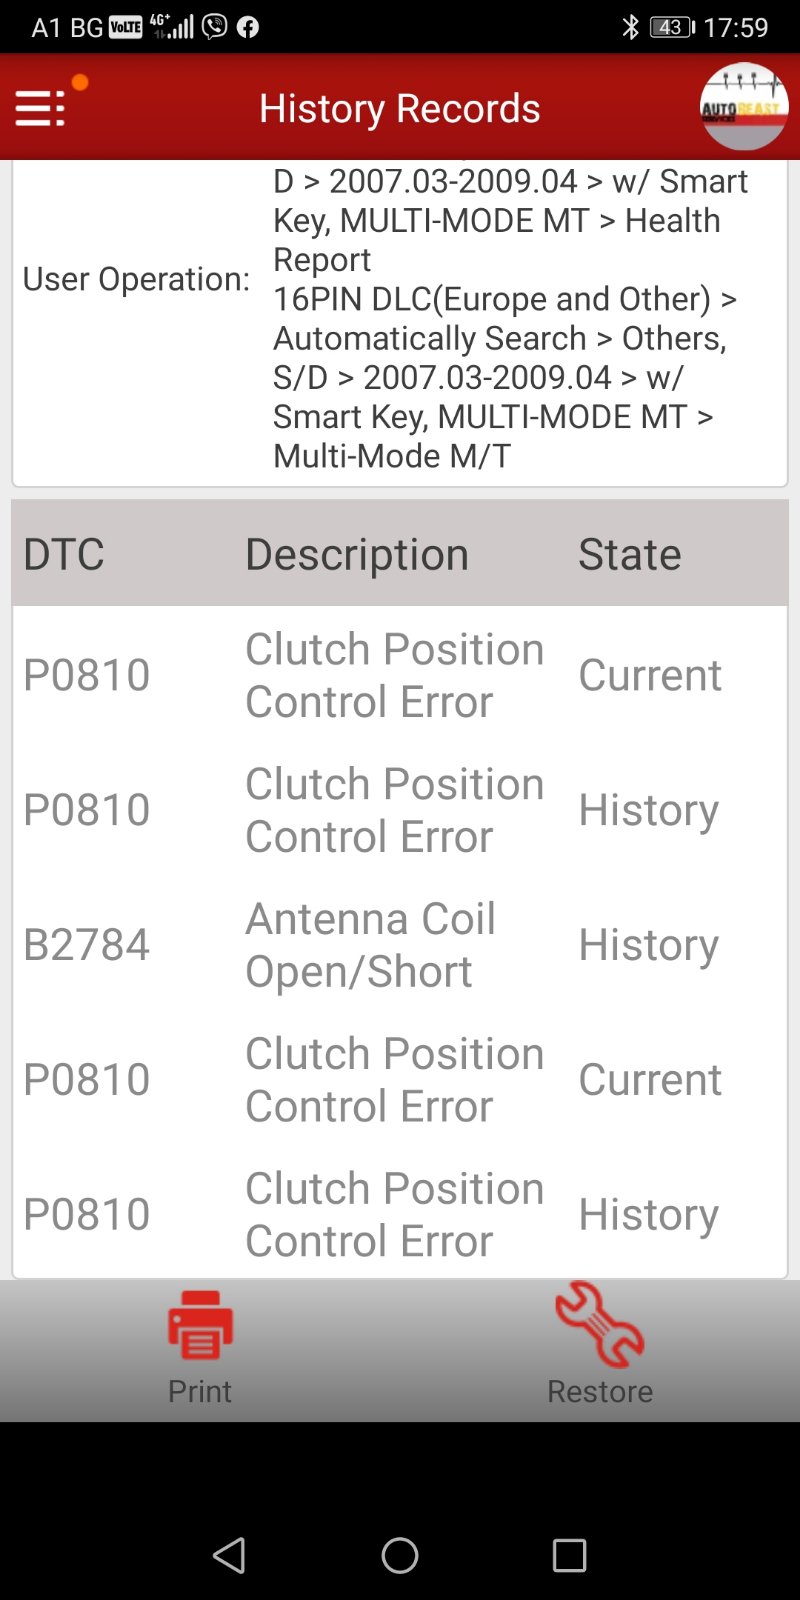The height and width of the screenshot is (1600, 800).
Task: Tap the Viber notification icon
Action: coord(215,27)
